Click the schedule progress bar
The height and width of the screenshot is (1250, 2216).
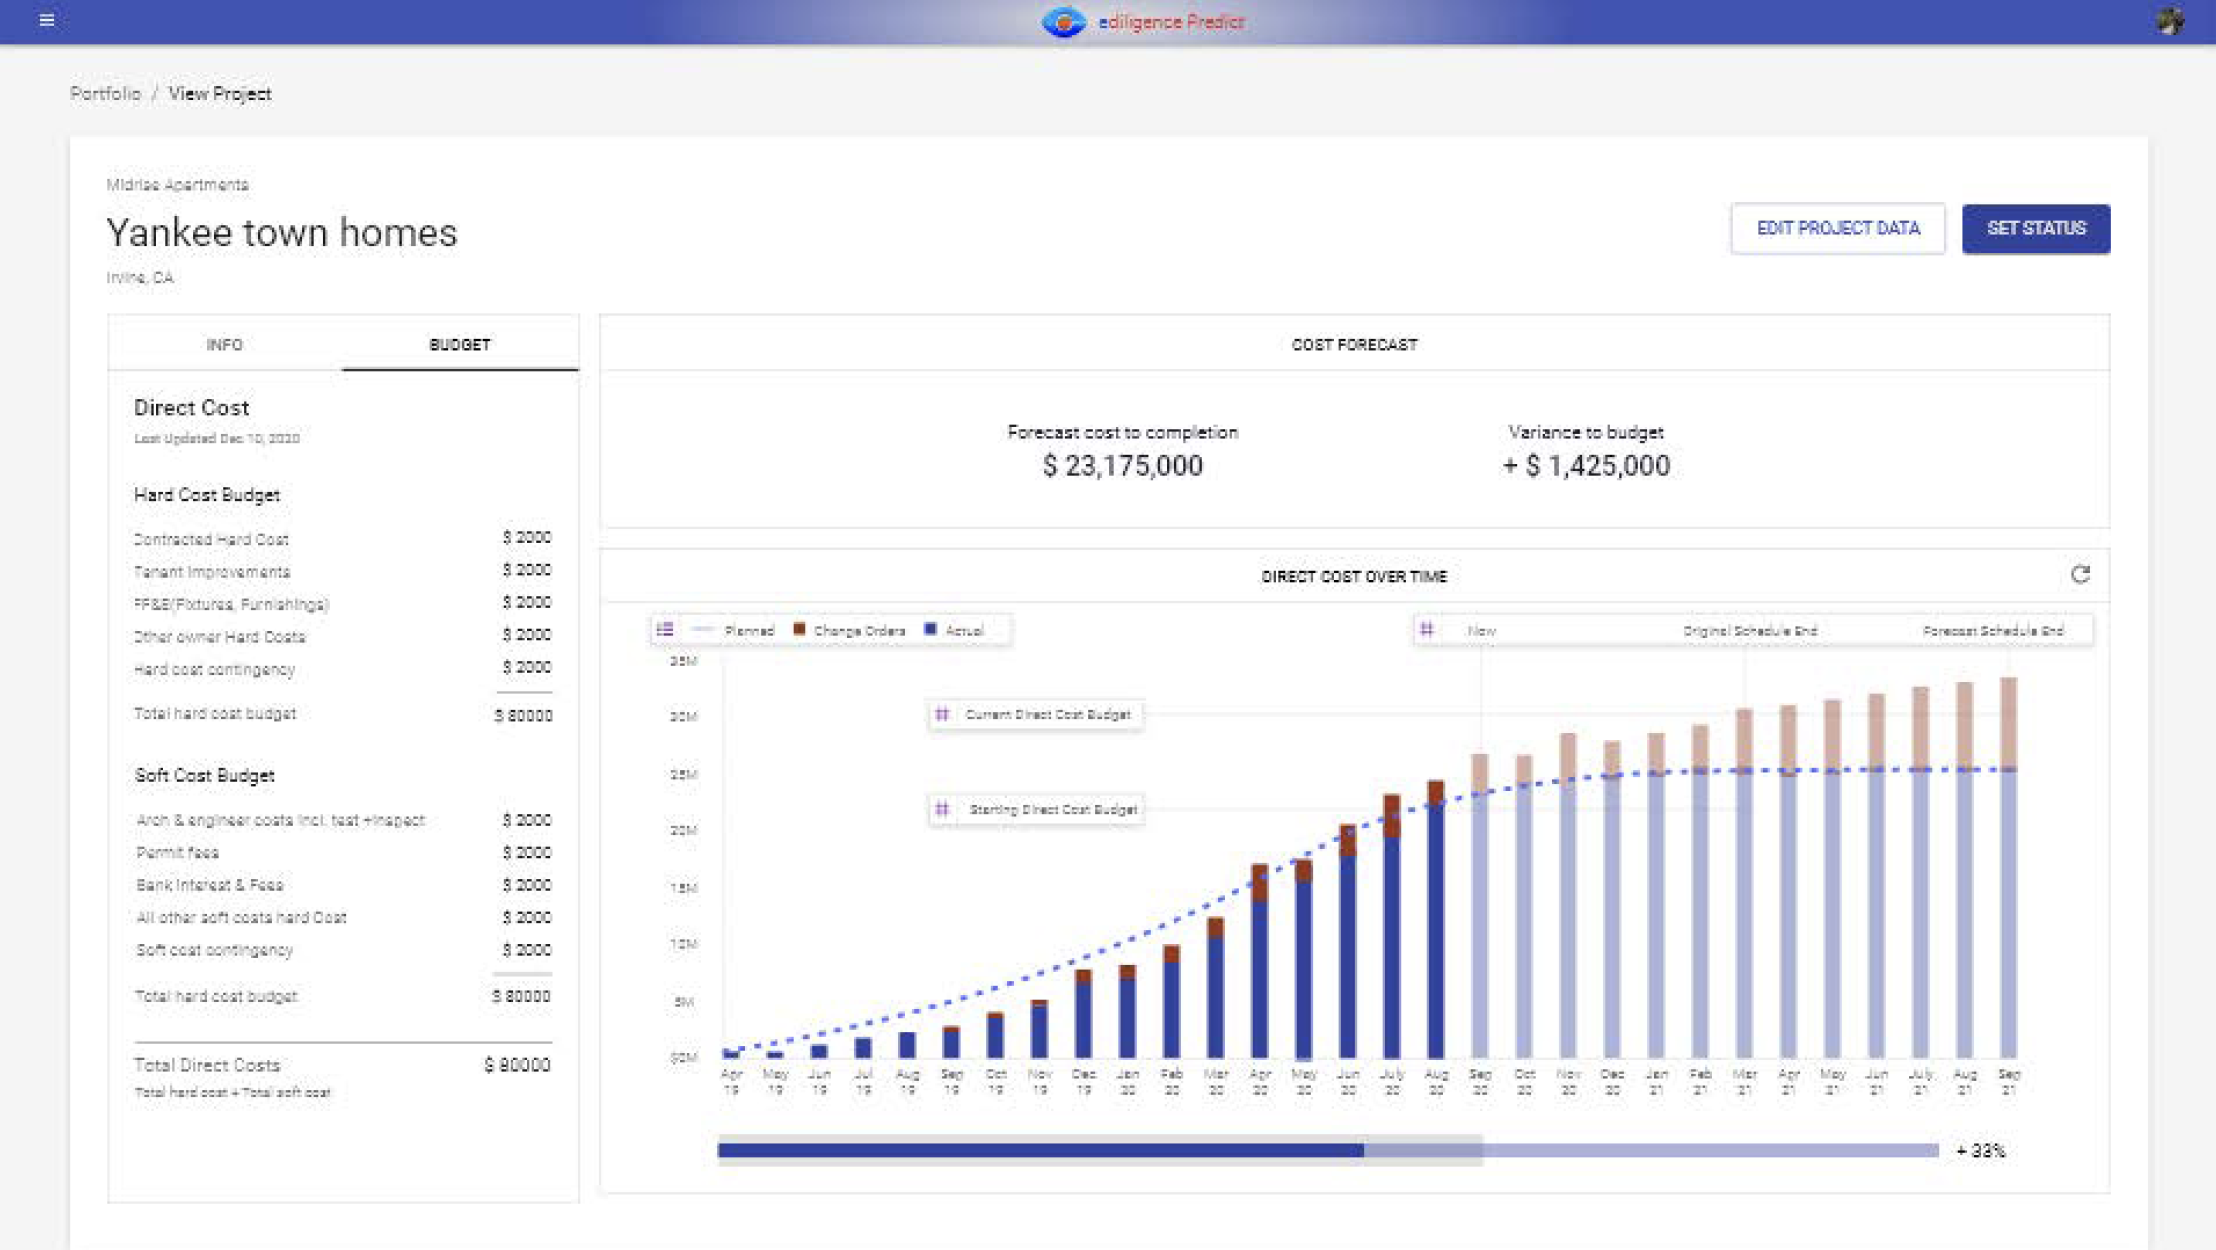[1327, 1150]
